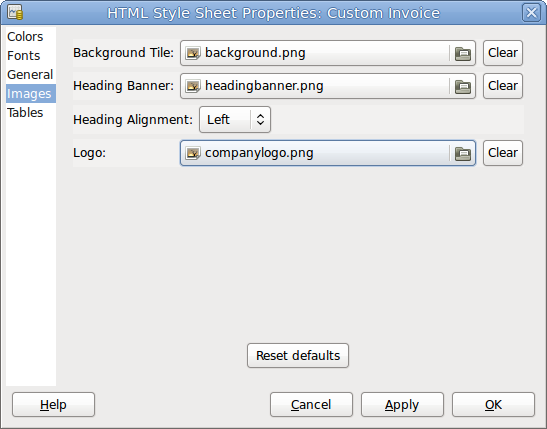This screenshot has height=429, width=547.
Task: Click the background.png file chooser field
Action: tap(328, 53)
